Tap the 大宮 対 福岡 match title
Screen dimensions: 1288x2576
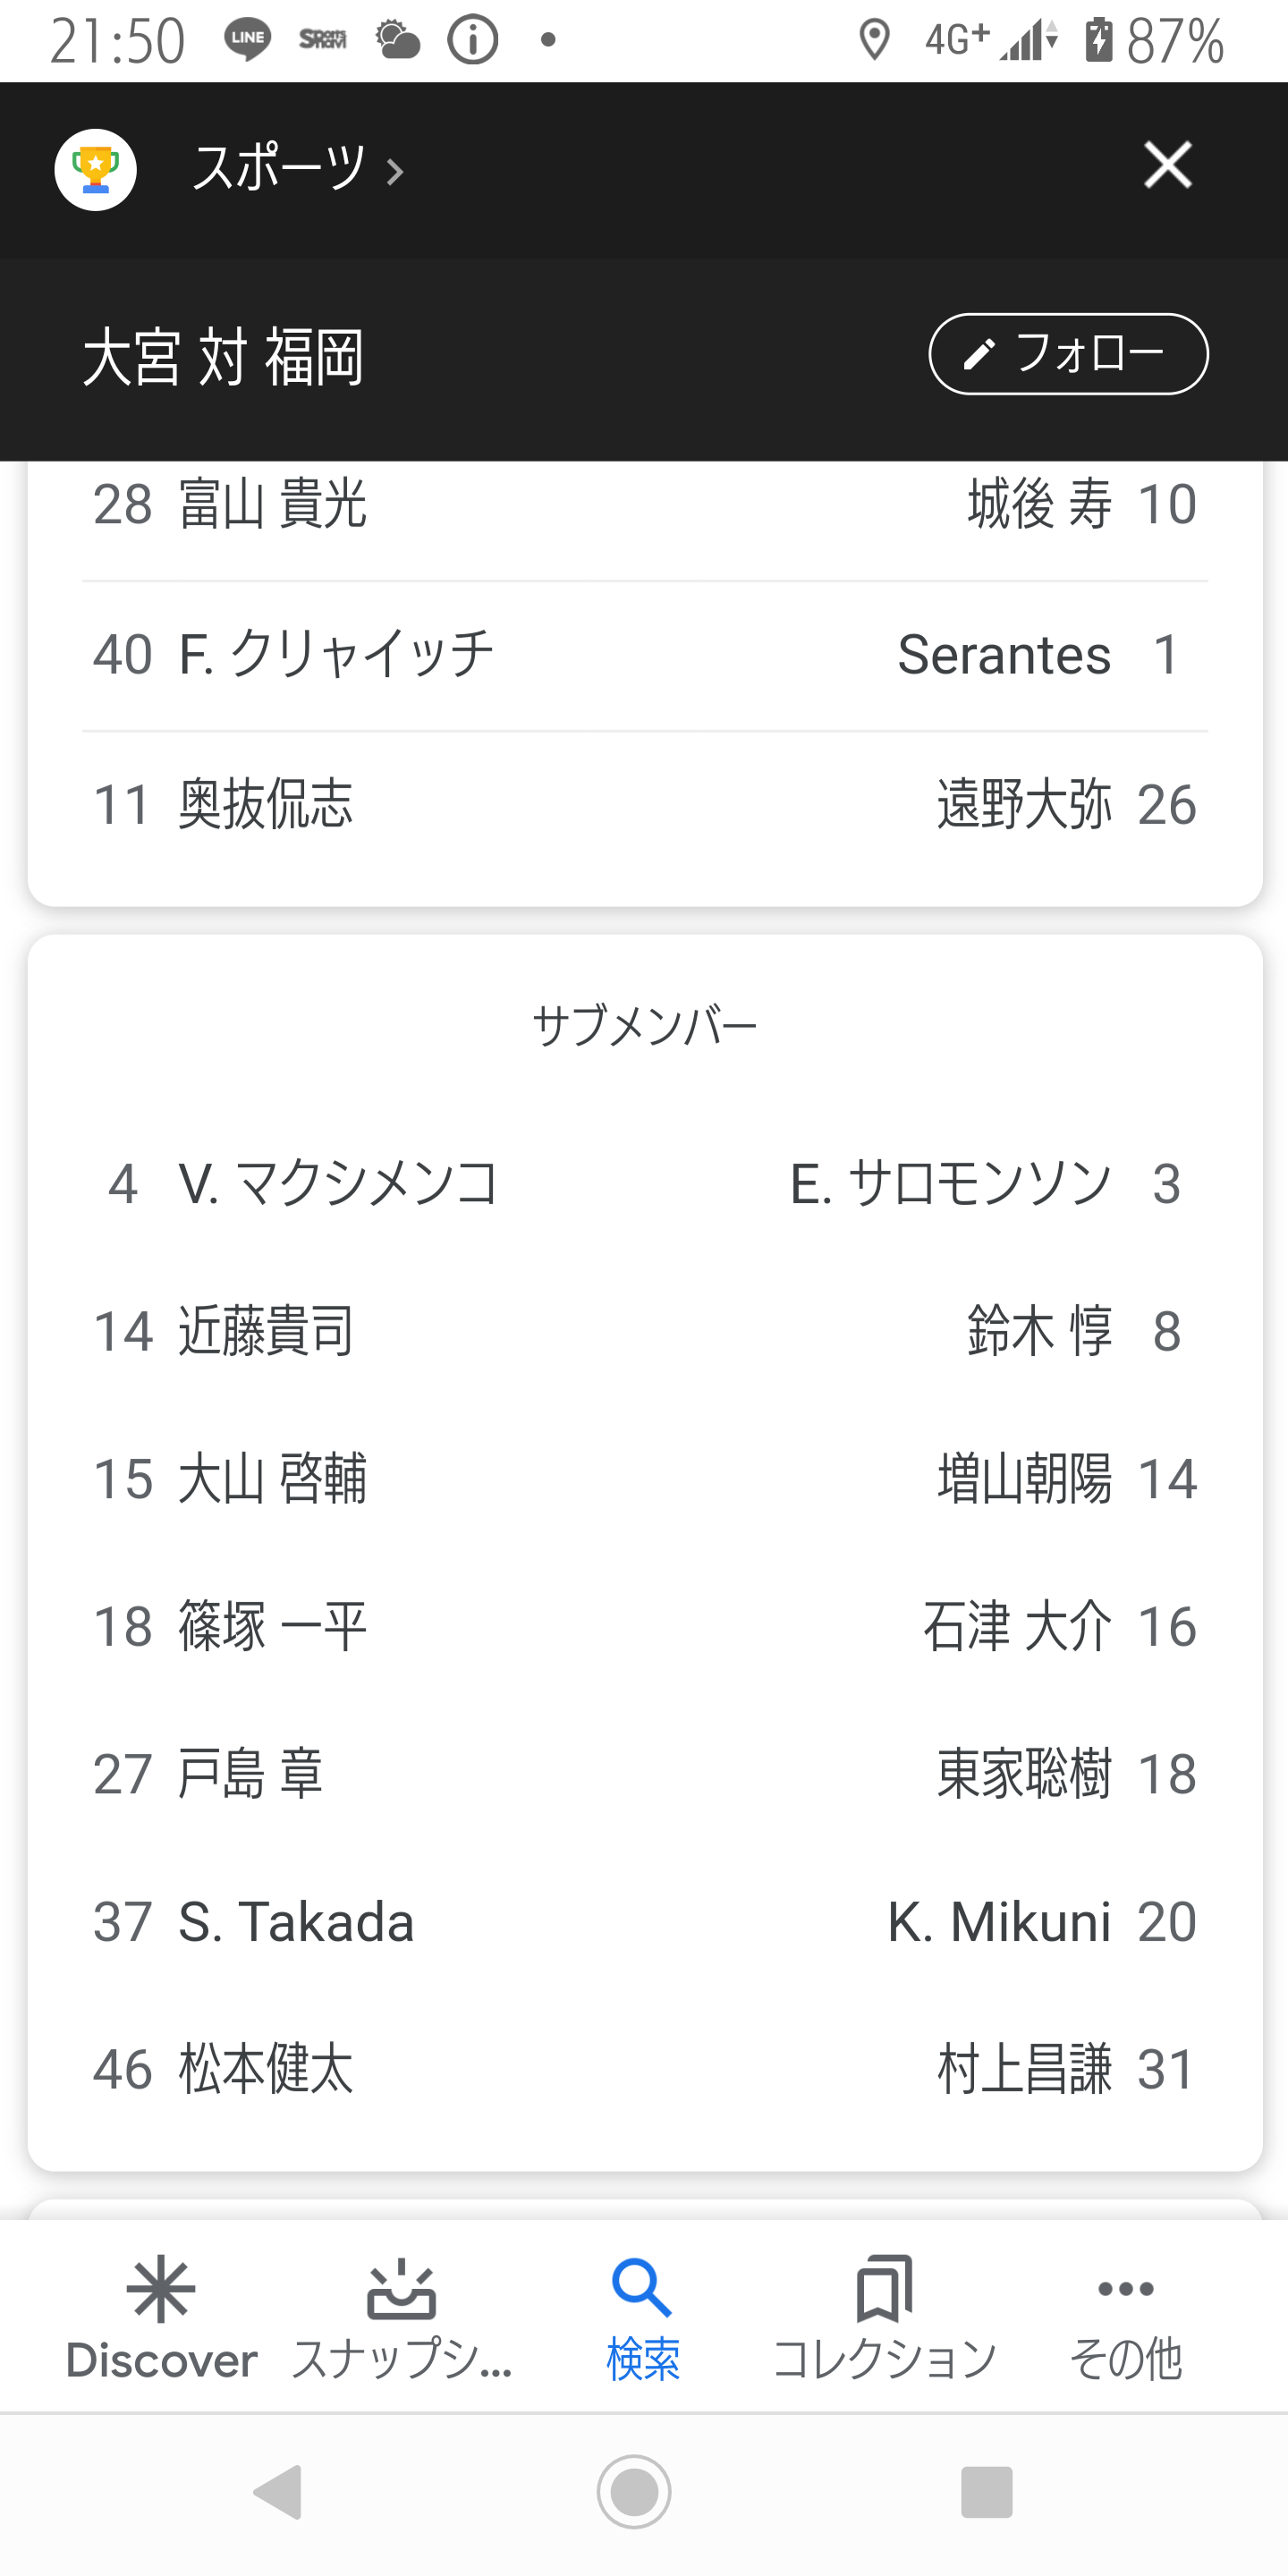pyautogui.click(x=223, y=356)
